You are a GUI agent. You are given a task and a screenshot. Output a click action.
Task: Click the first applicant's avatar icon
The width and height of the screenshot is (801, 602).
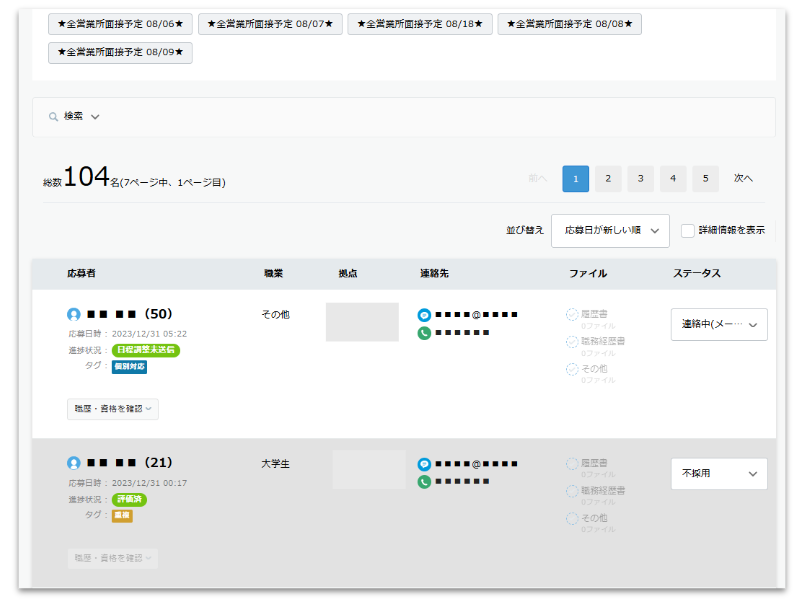pyautogui.click(x=74, y=314)
